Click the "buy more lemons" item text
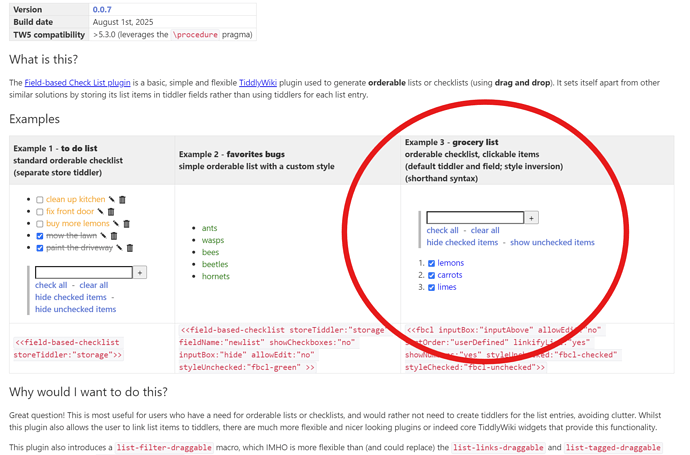This screenshot has width=690, height=455. click(78, 224)
